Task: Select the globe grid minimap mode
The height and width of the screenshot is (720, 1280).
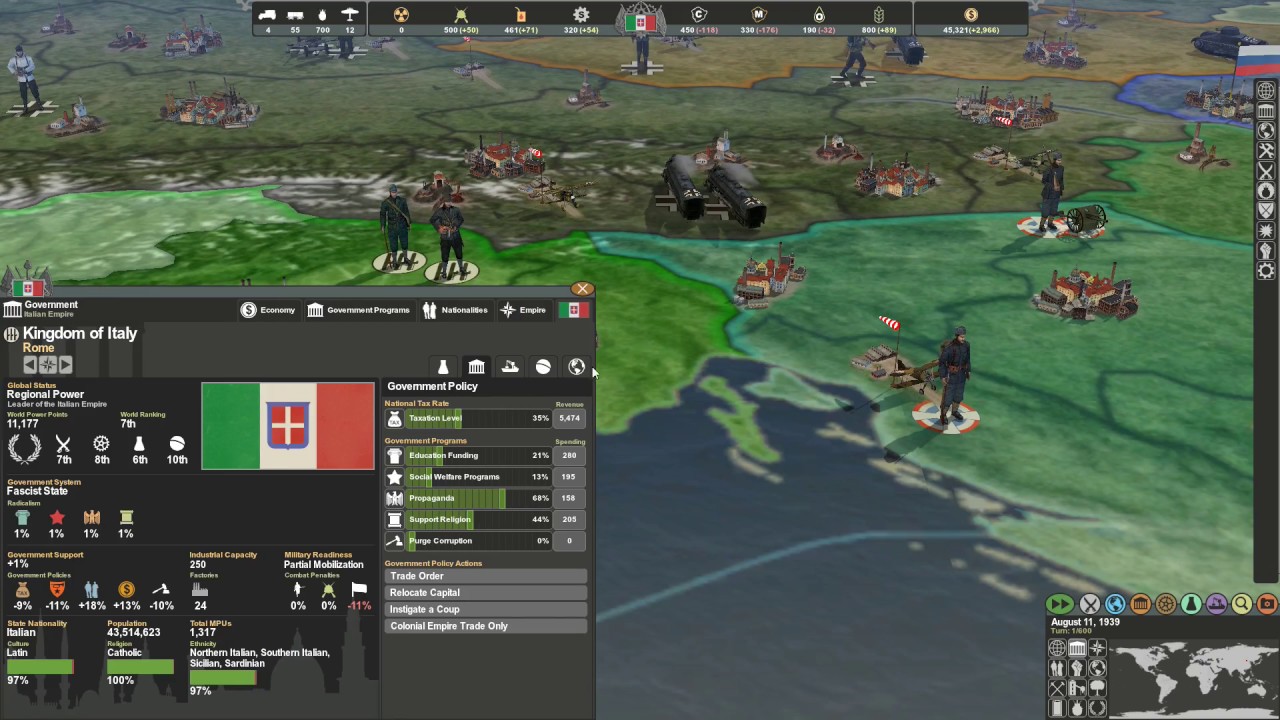Action: pos(1057,648)
